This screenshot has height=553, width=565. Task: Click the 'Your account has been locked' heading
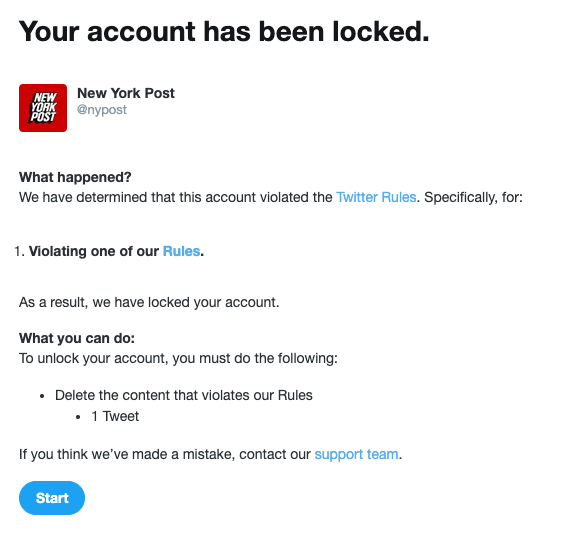coord(224,32)
